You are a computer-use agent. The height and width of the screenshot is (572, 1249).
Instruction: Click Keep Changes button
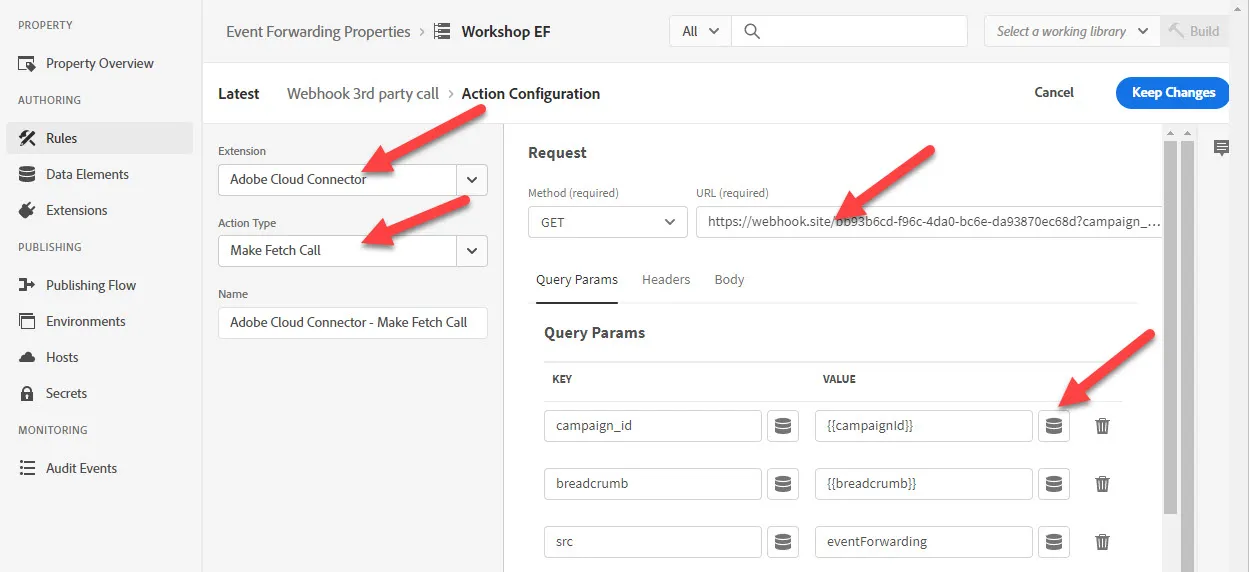[1173, 92]
